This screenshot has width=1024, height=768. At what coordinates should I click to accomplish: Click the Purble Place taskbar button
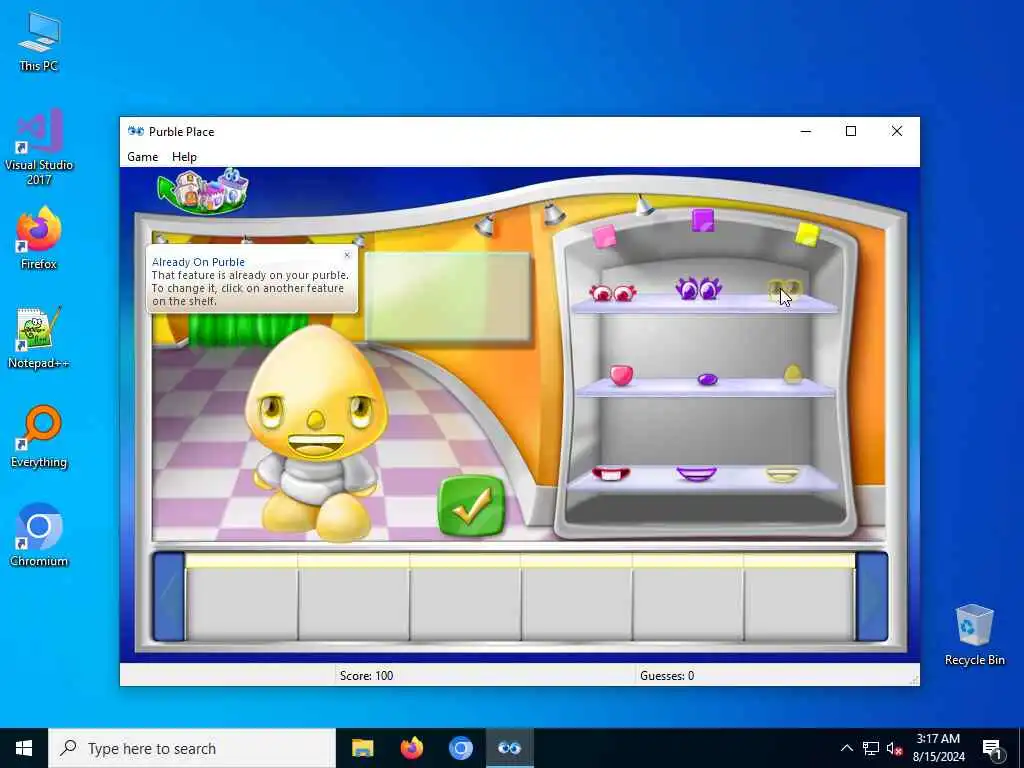click(x=509, y=748)
